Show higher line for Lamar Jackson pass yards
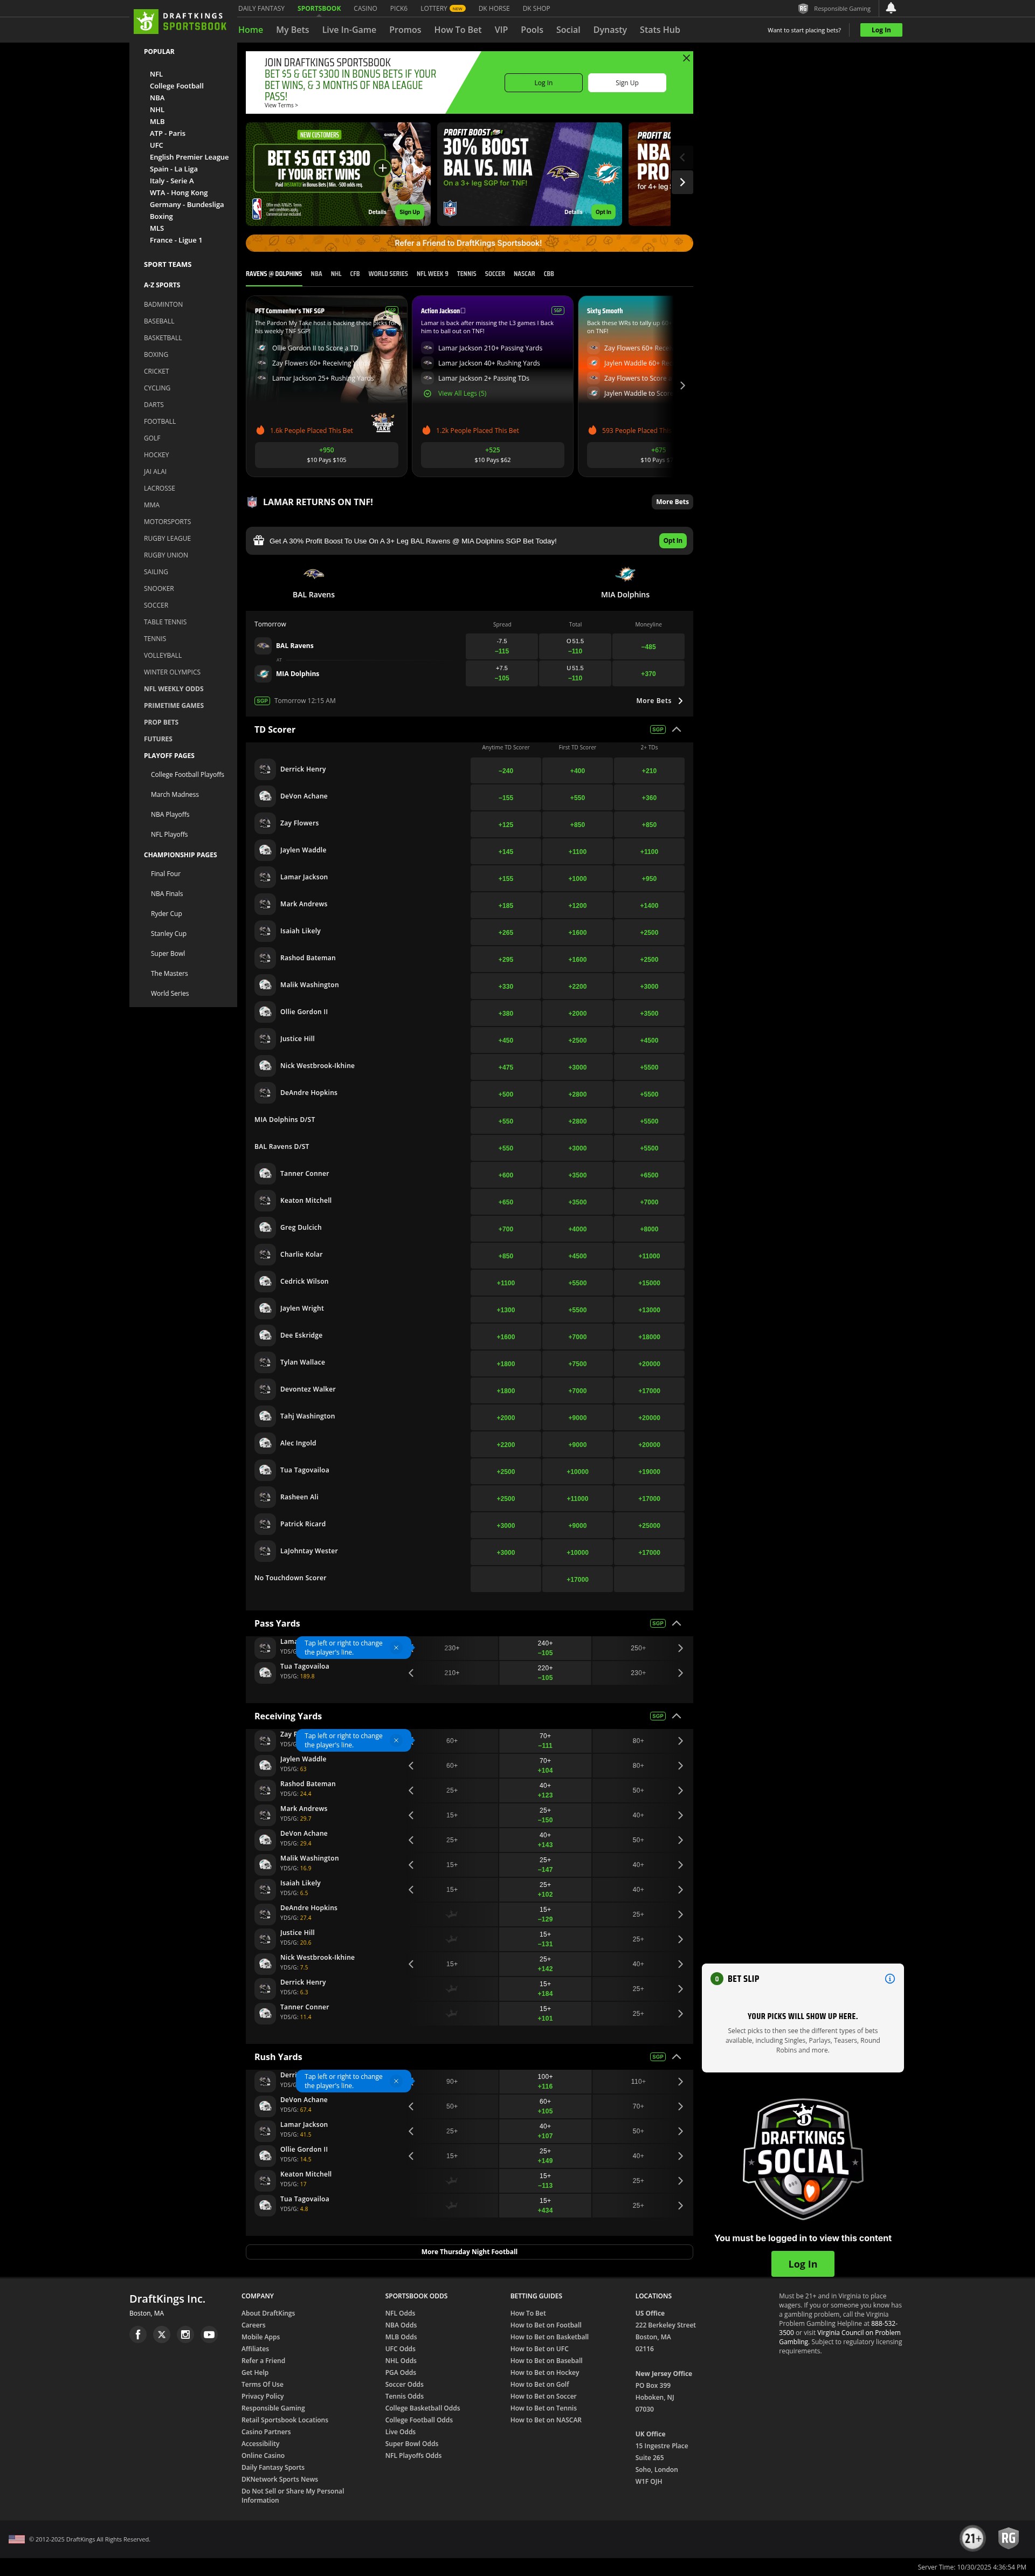 (x=680, y=1647)
